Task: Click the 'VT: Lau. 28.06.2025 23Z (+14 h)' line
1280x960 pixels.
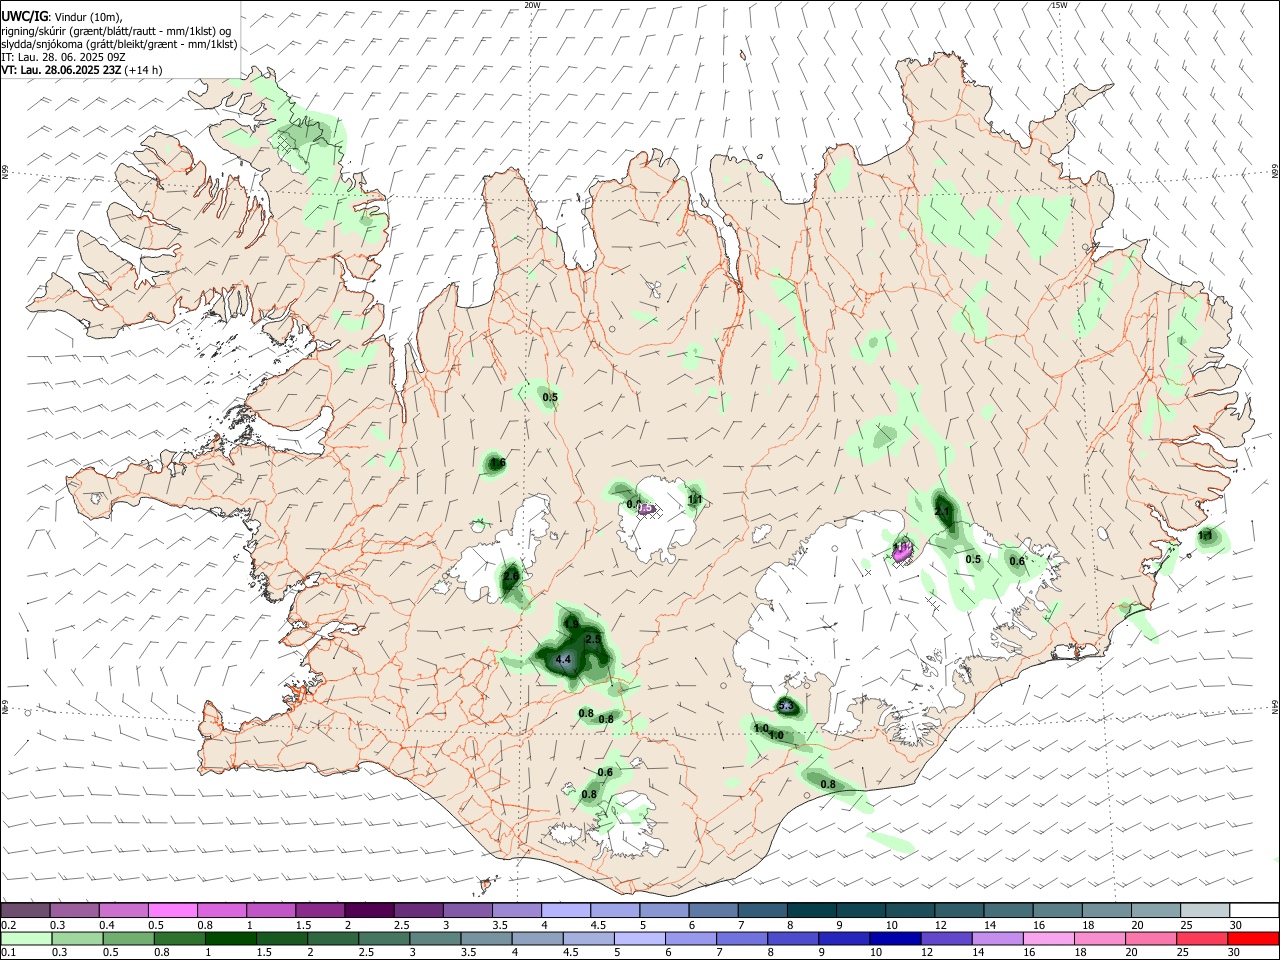Action: 81,70
